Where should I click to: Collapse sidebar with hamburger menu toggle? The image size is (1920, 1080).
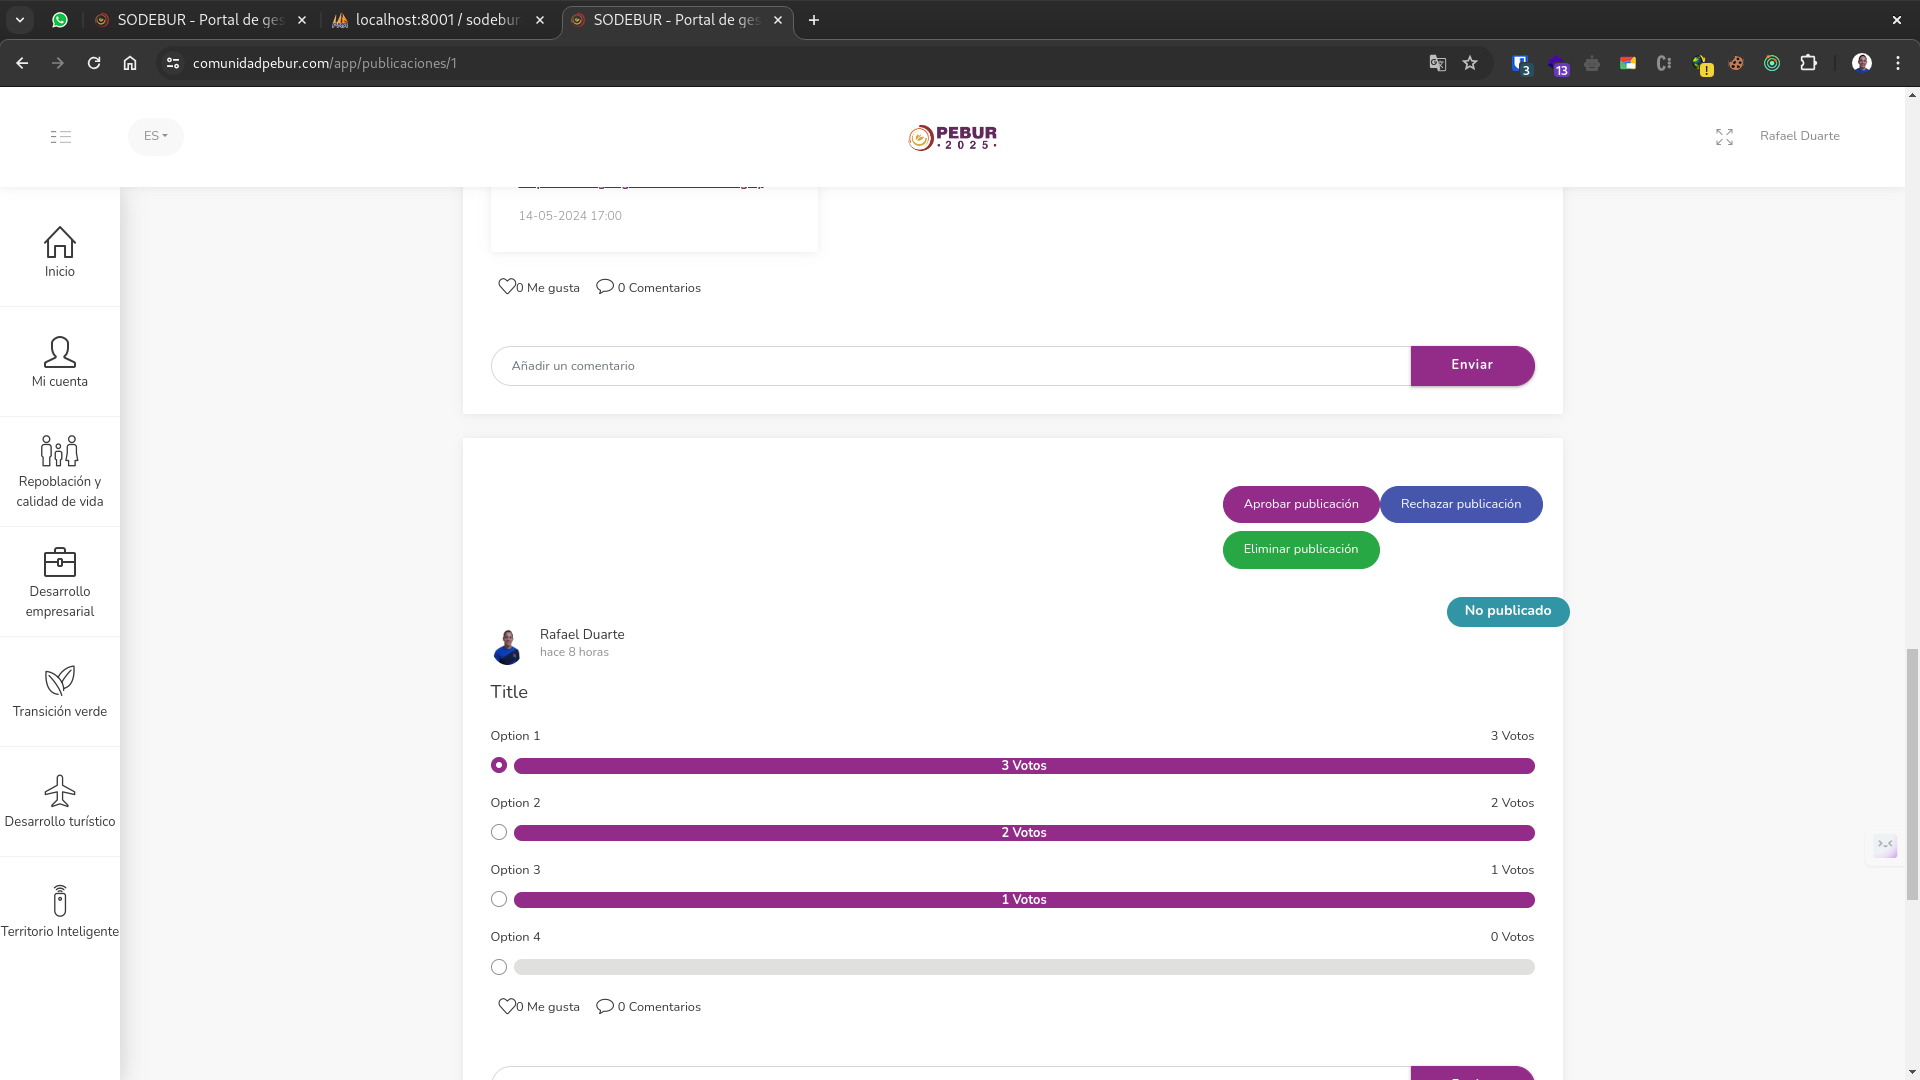tap(61, 137)
